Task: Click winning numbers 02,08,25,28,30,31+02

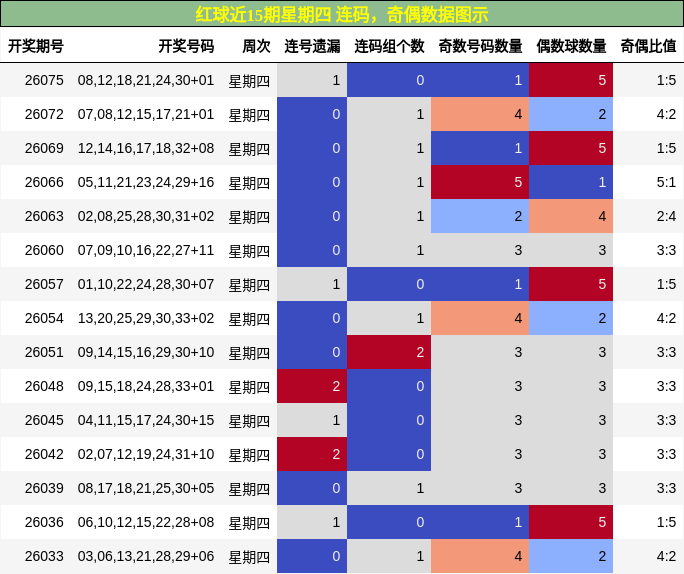Action: pyautogui.click(x=146, y=216)
